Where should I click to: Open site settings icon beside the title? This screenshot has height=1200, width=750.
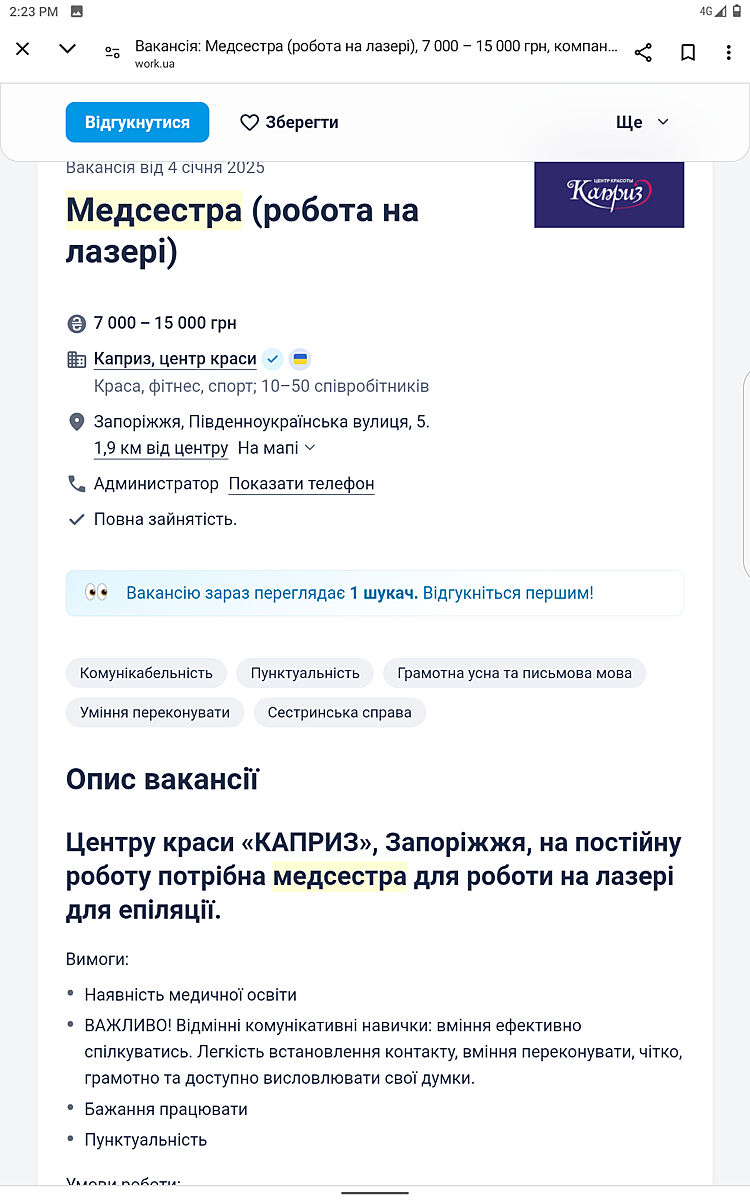[x=112, y=52]
